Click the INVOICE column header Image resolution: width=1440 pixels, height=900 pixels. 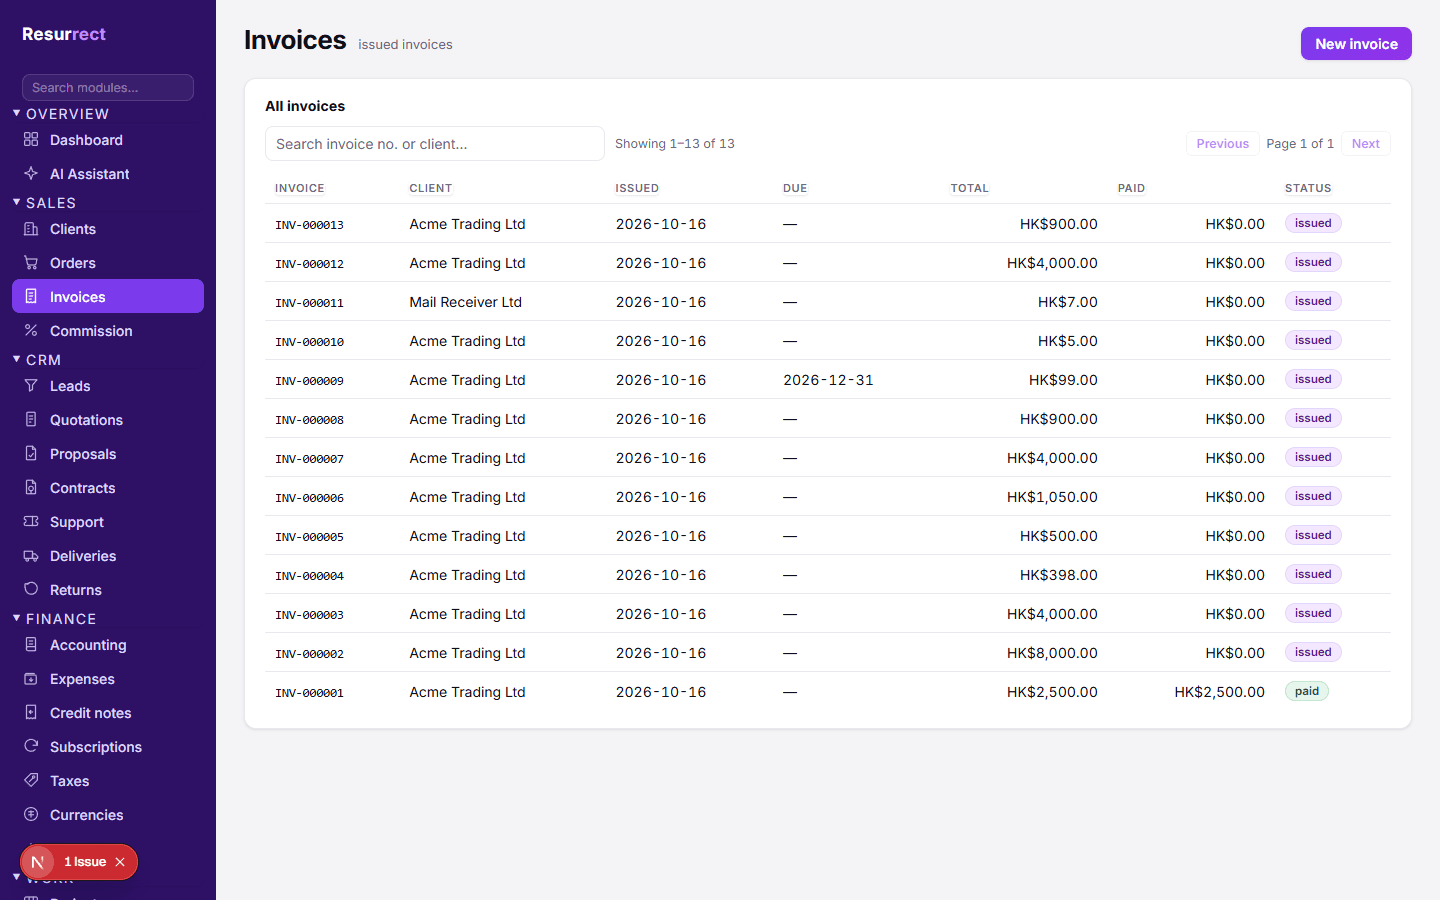click(x=300, y=188)
